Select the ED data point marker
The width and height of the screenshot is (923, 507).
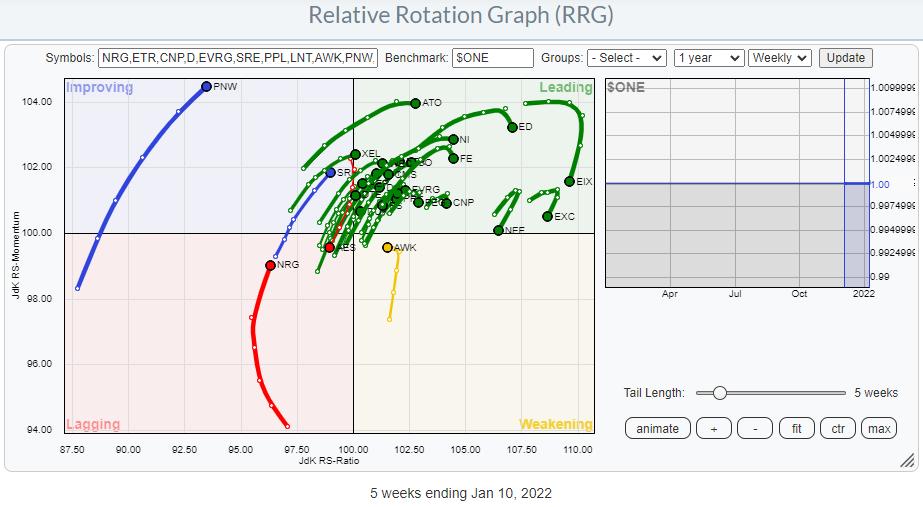tap(512, 127)
